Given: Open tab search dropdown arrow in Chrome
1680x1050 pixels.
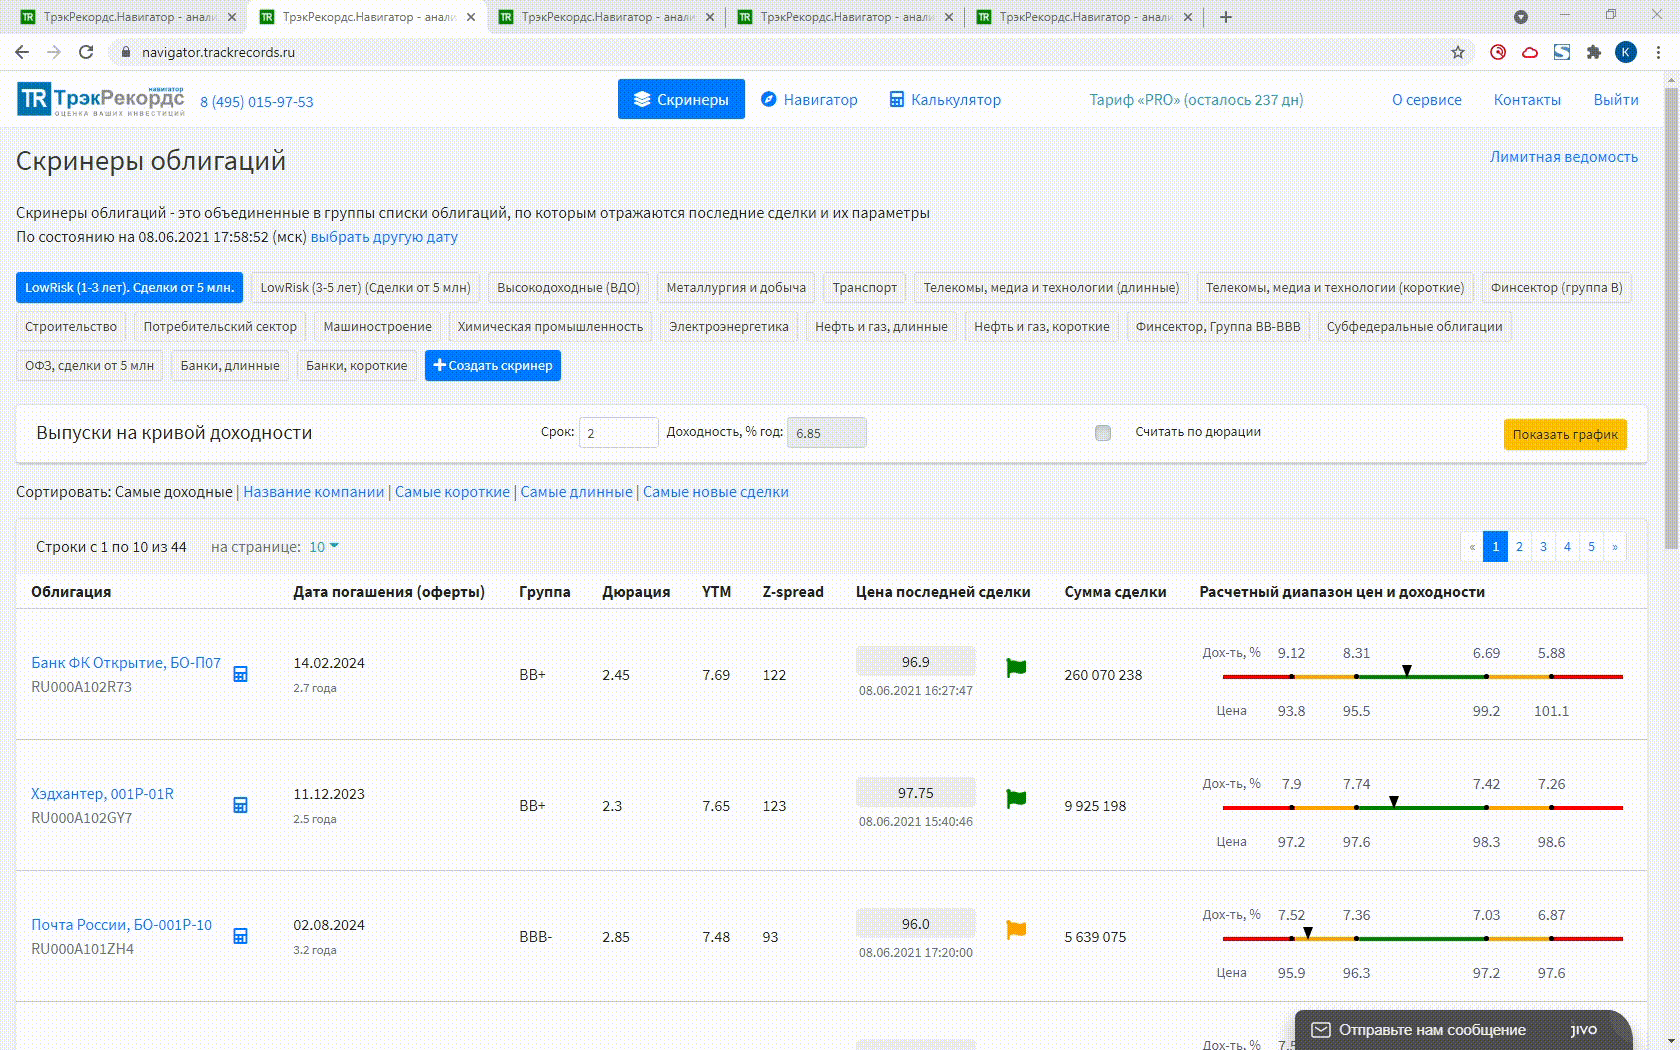Looking at the screenshot, I should [1521, 17].
